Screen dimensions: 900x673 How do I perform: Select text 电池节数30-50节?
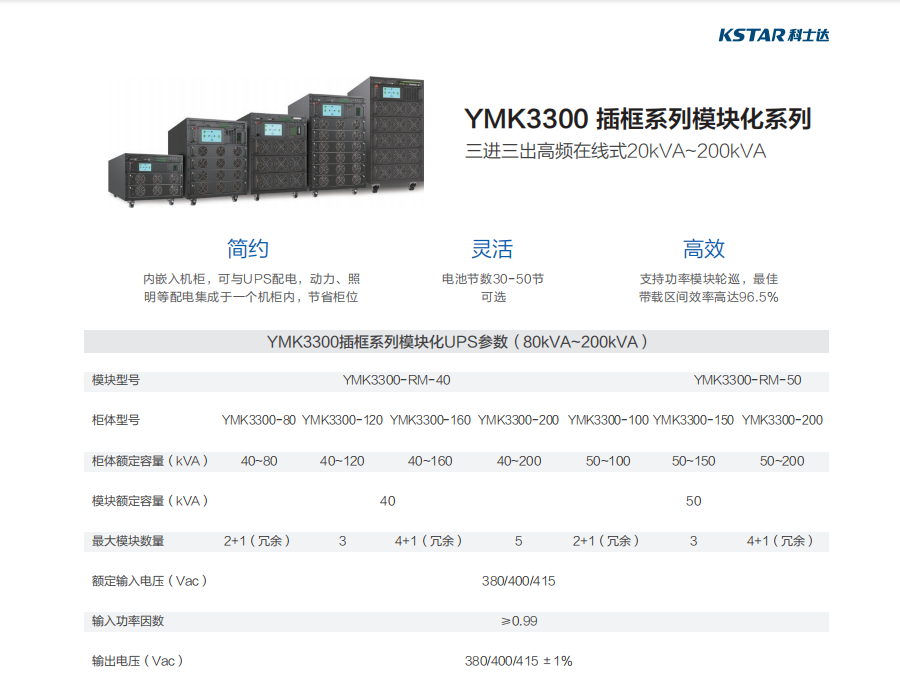point(492,279)
